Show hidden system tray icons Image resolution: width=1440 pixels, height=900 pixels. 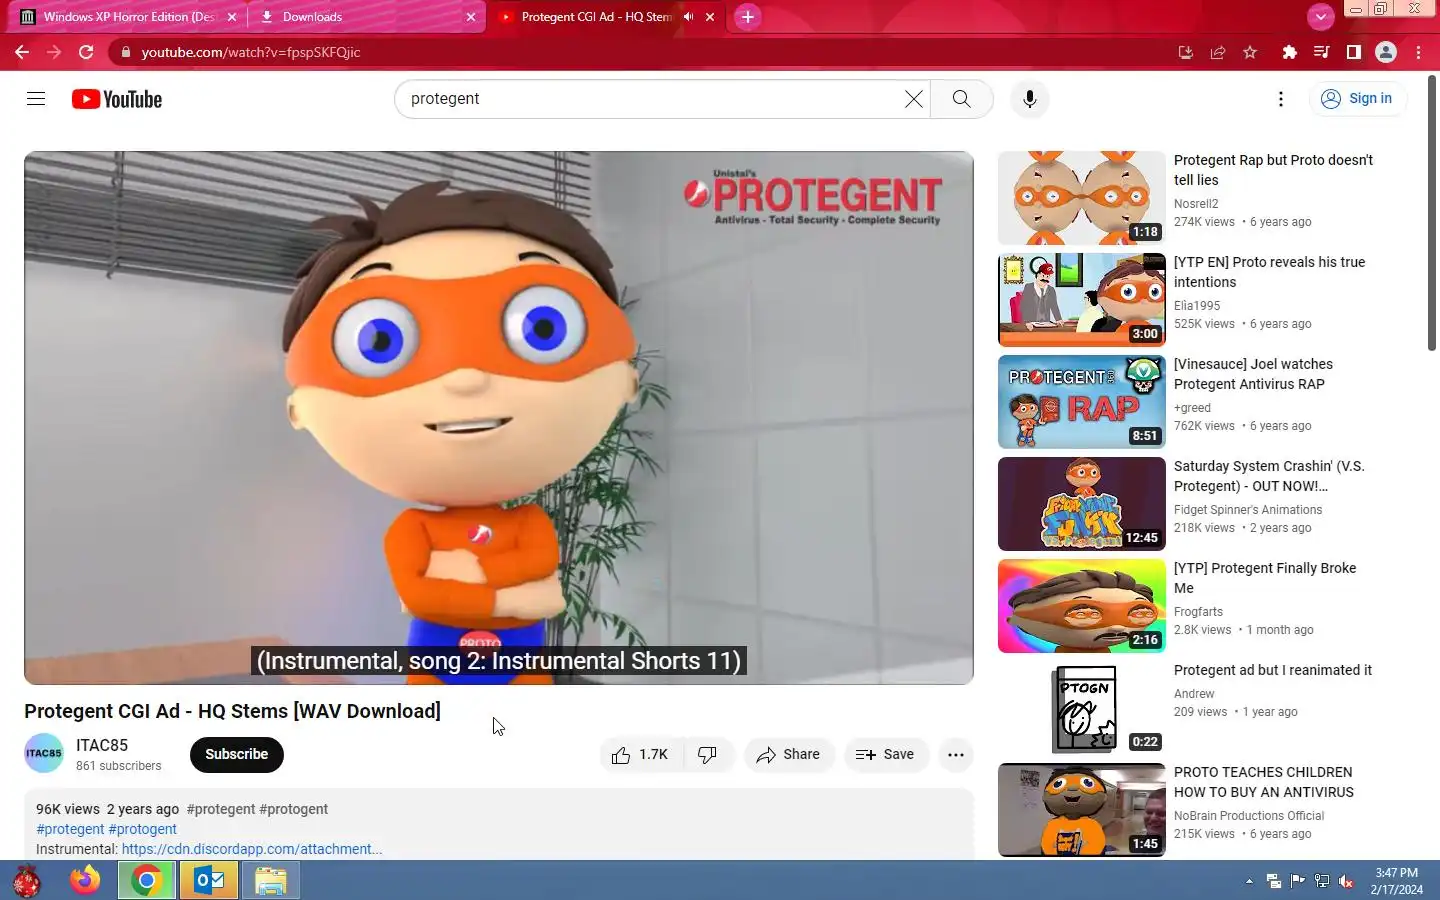[1249, 881]
